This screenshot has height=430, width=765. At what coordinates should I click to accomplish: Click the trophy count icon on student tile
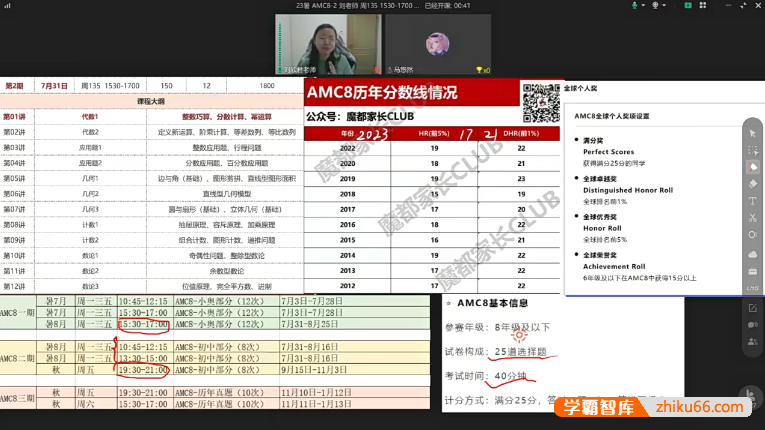click(482, 70)
